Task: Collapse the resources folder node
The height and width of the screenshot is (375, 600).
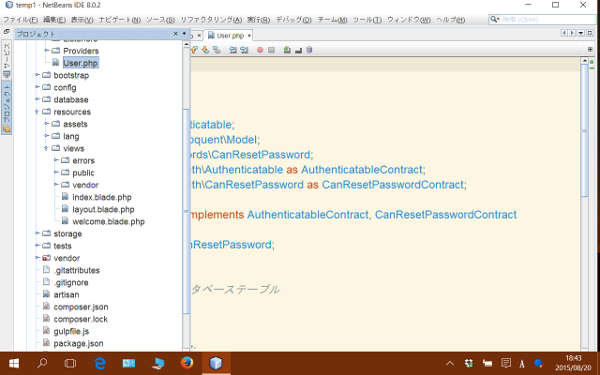Action: point(37,111)
